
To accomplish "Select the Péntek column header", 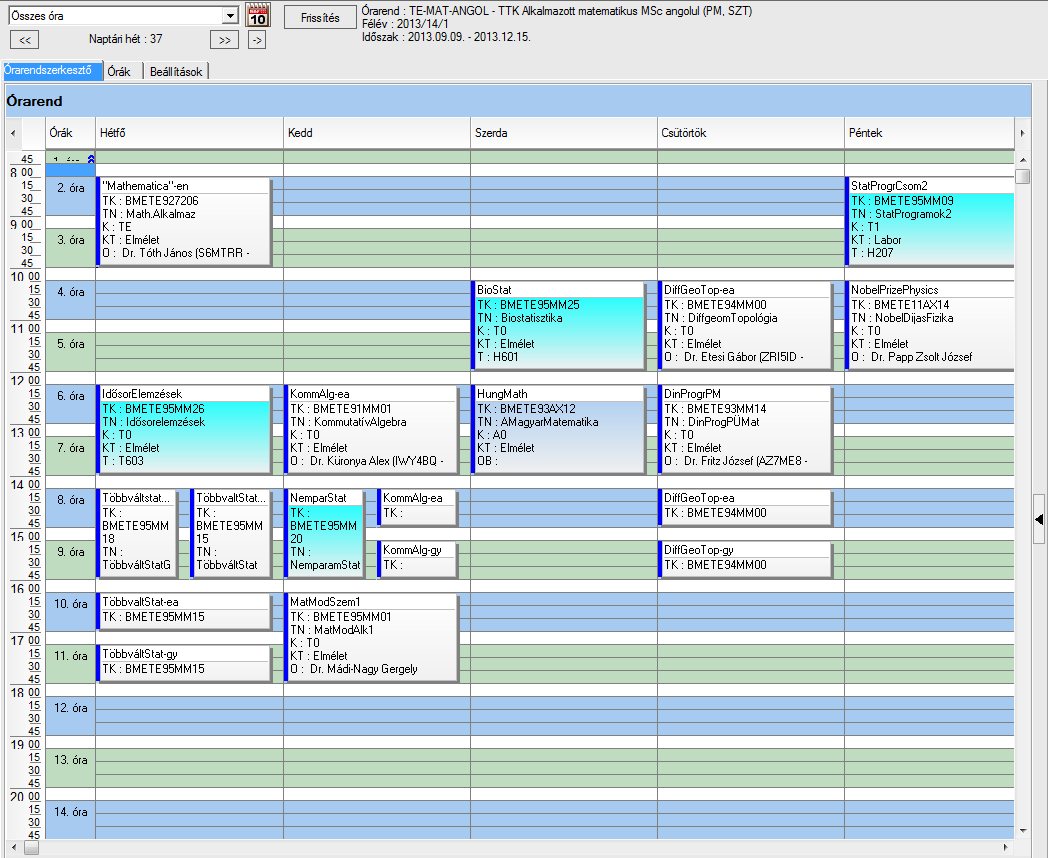I will click(x=930, y=133).
